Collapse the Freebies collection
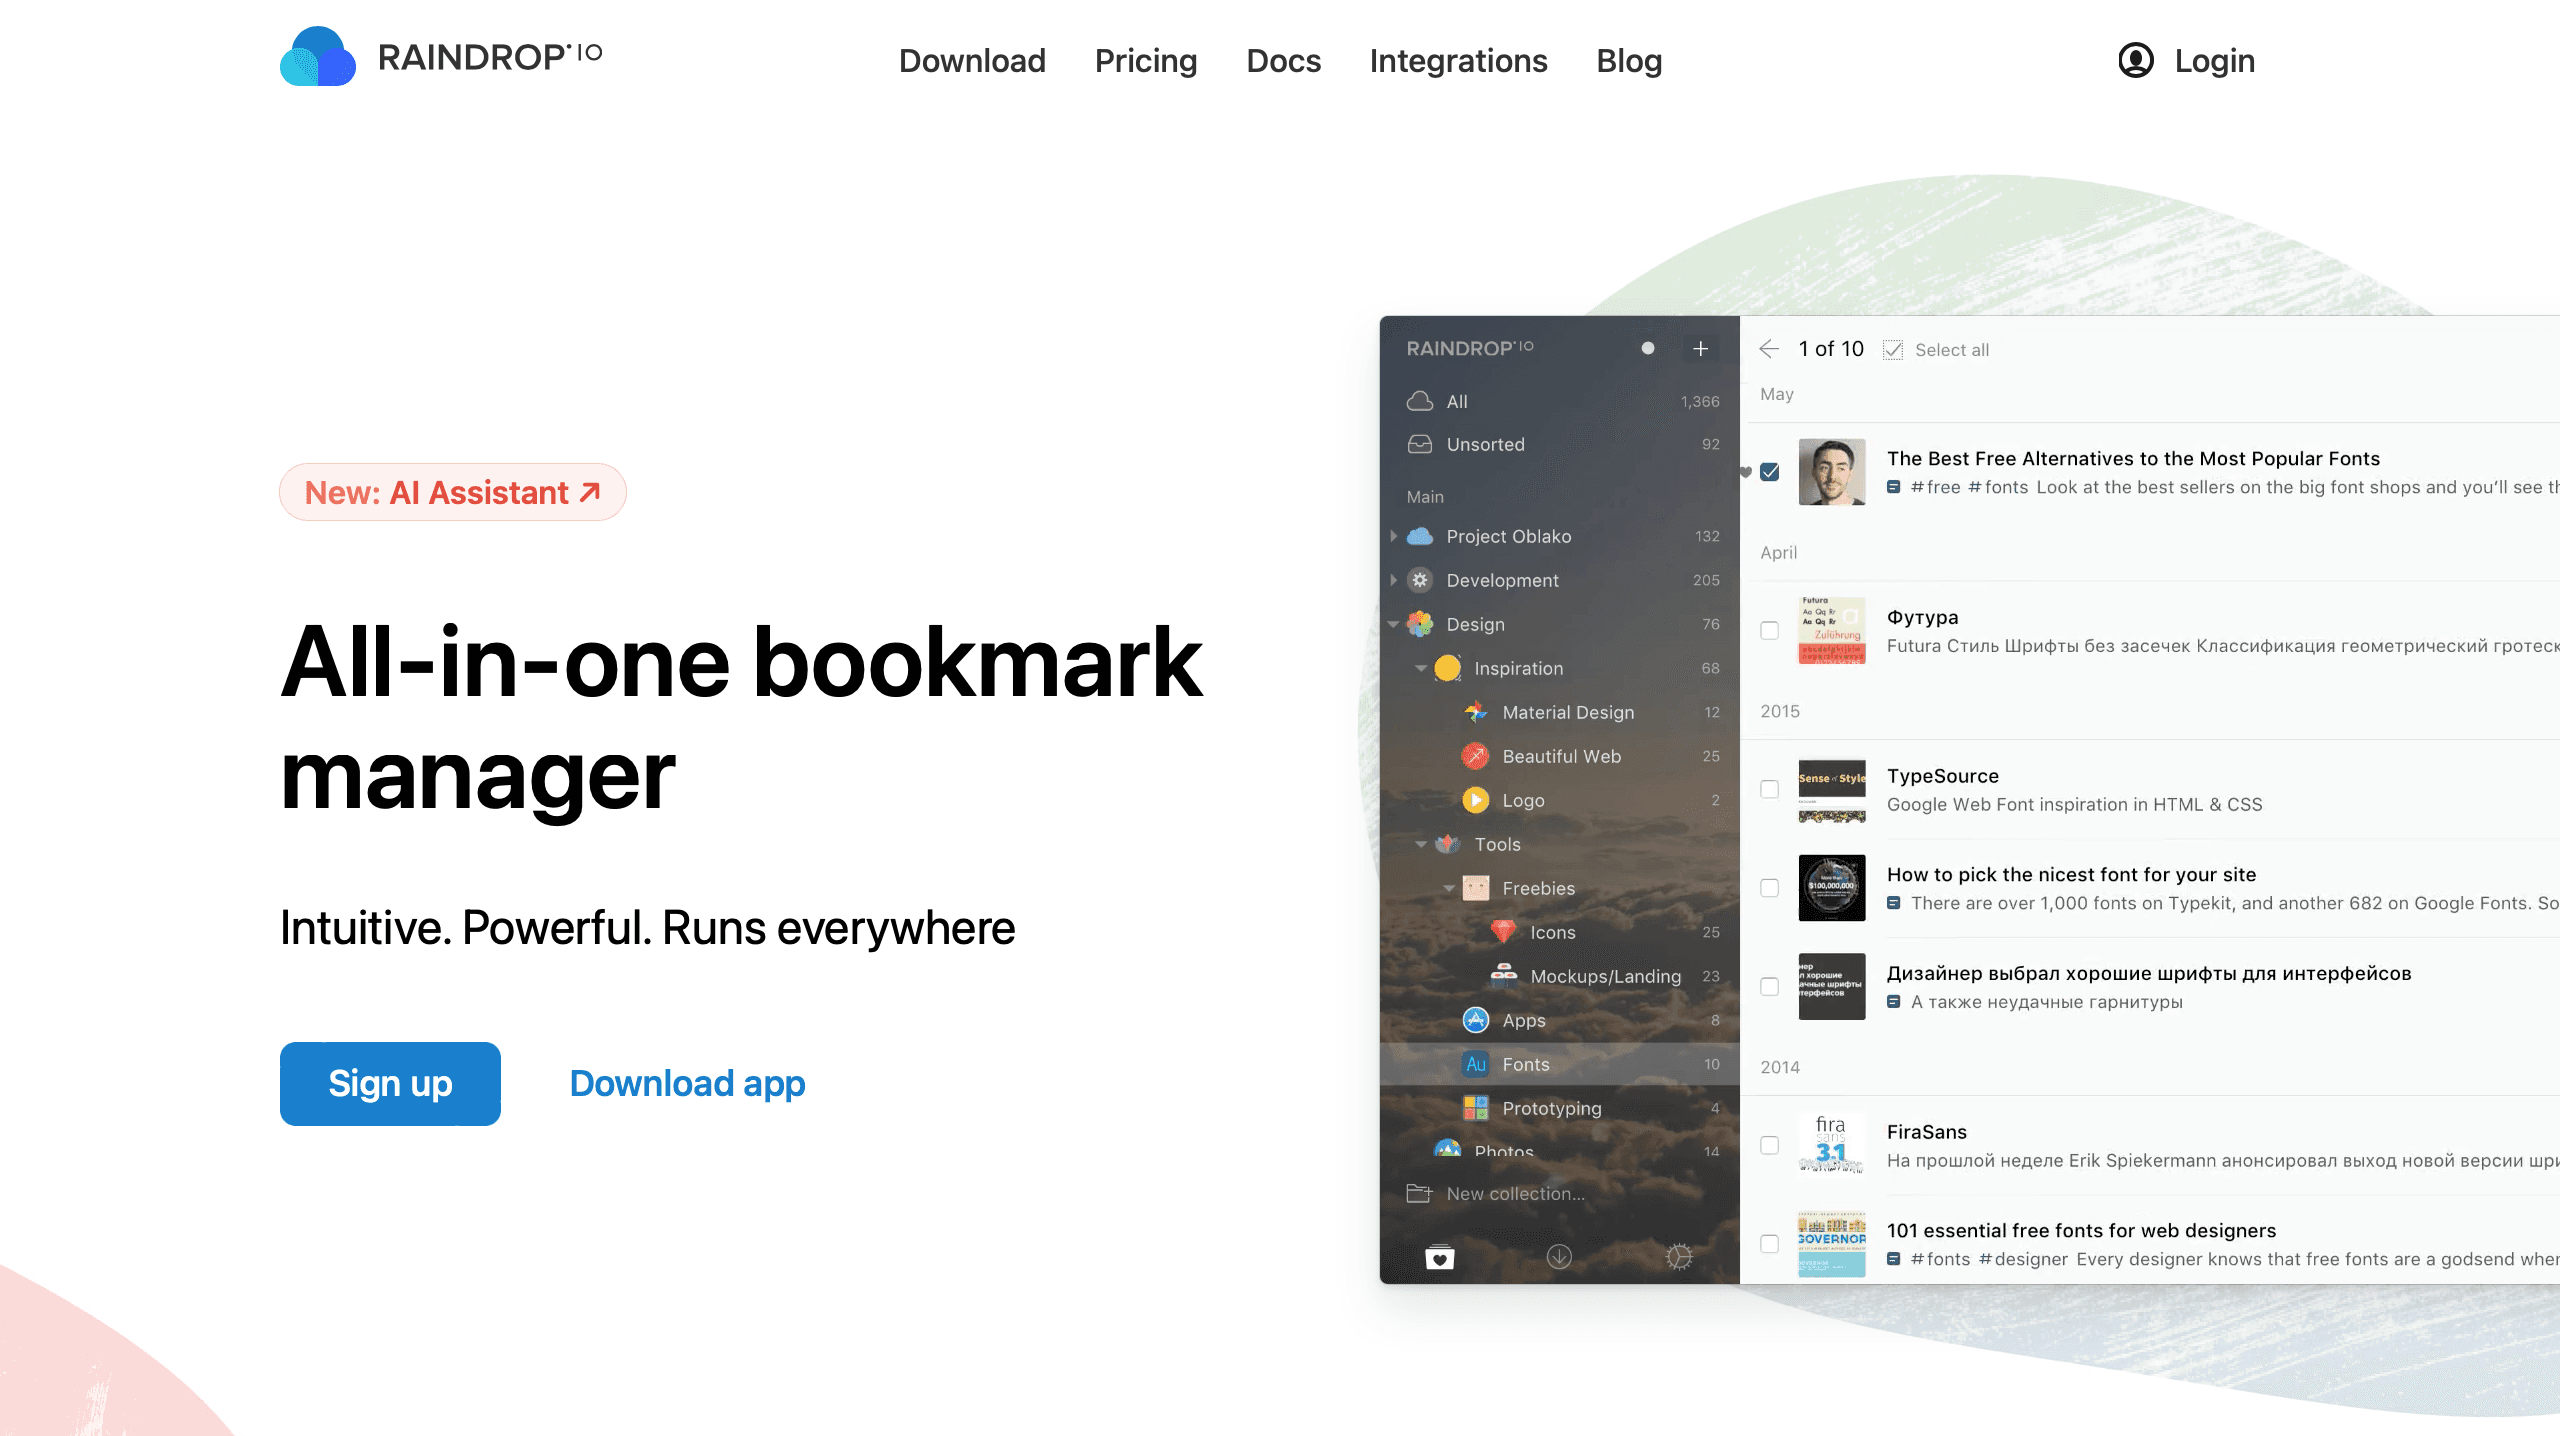 point(1449,888)
